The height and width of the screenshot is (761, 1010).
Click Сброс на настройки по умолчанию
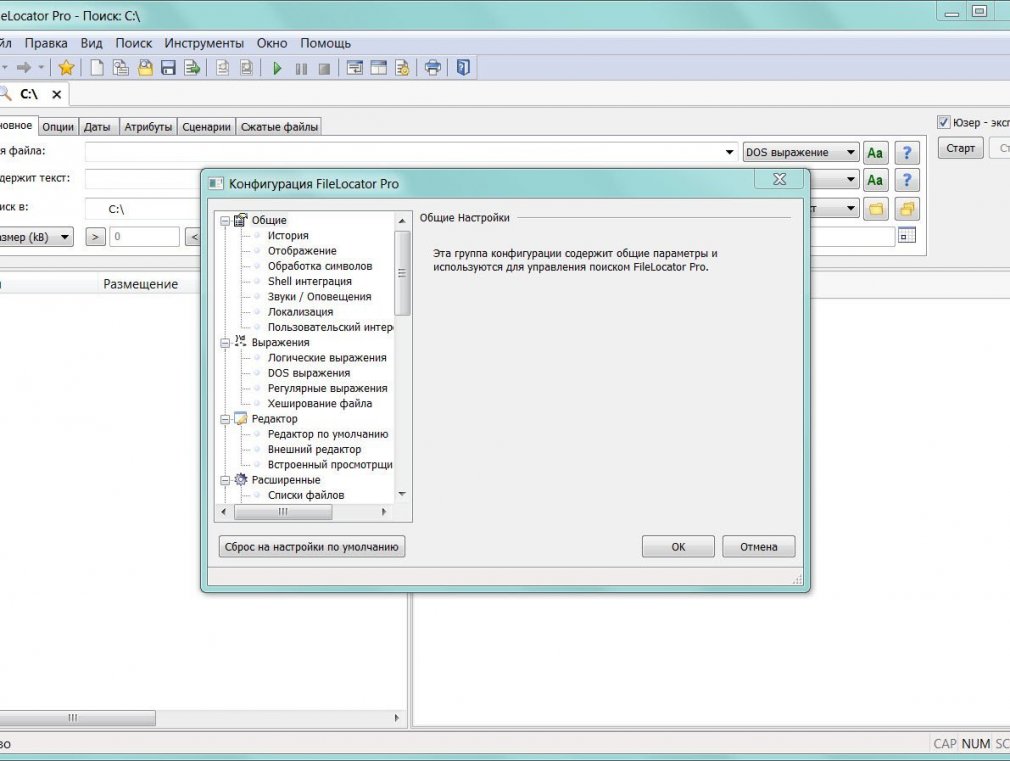(x=312, y=546)
